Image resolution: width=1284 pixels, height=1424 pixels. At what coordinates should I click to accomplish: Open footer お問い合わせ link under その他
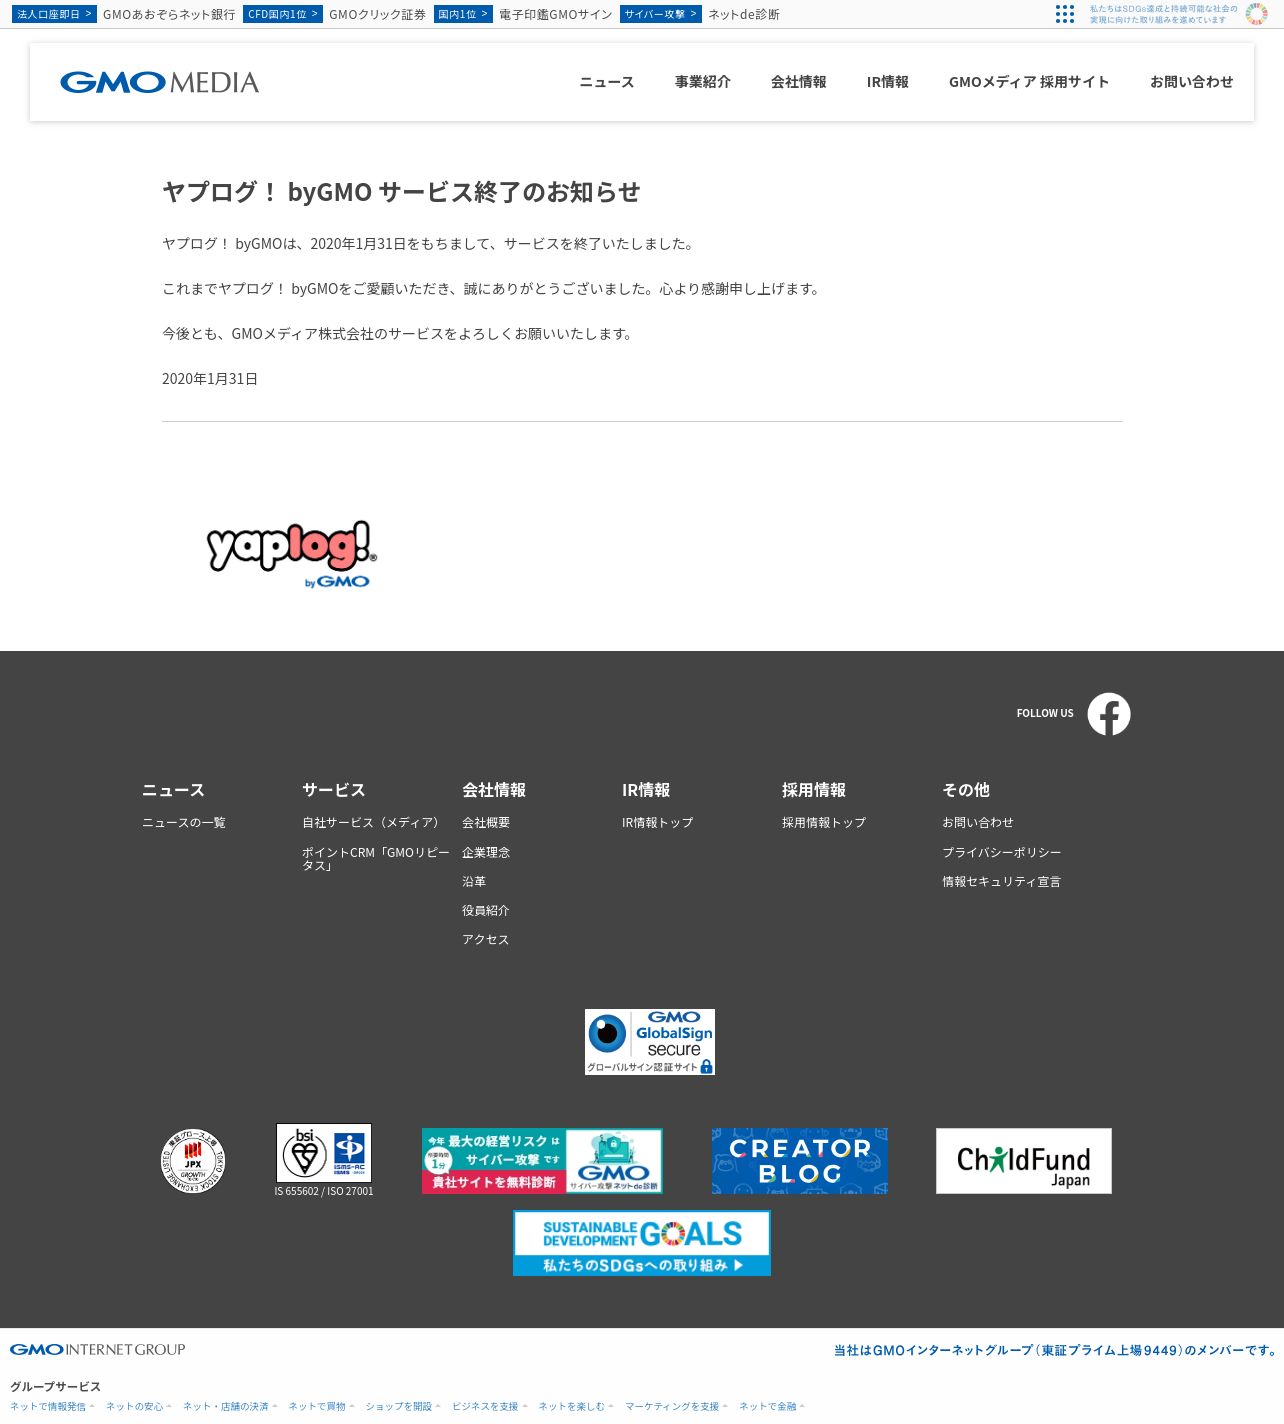pos(978,823)
